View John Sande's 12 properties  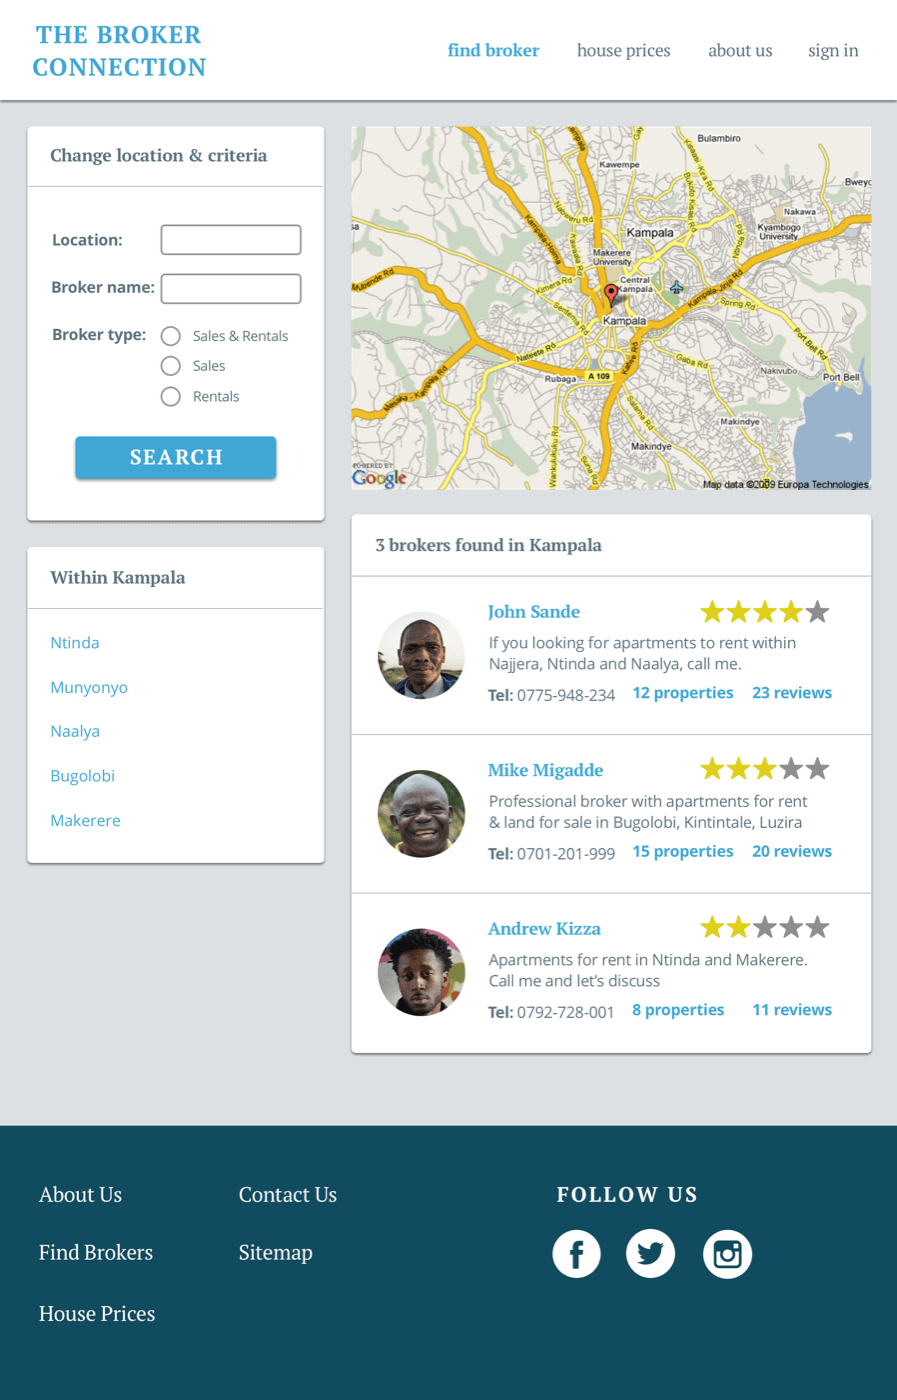pyautogui.click(x=682, y=692)
